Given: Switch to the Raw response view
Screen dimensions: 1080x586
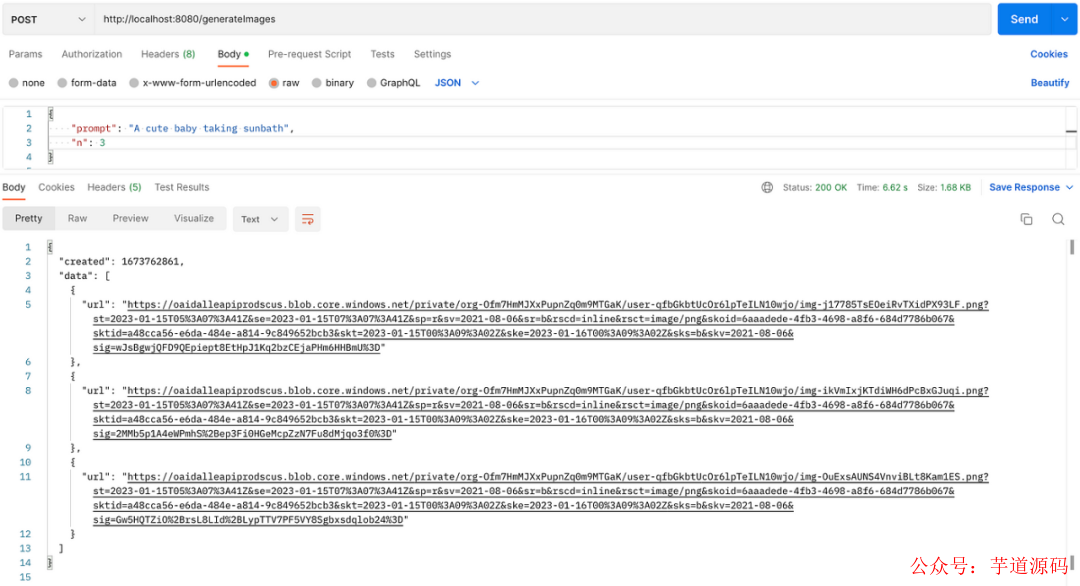Looking at the screenshot, I should click(77, 218).
